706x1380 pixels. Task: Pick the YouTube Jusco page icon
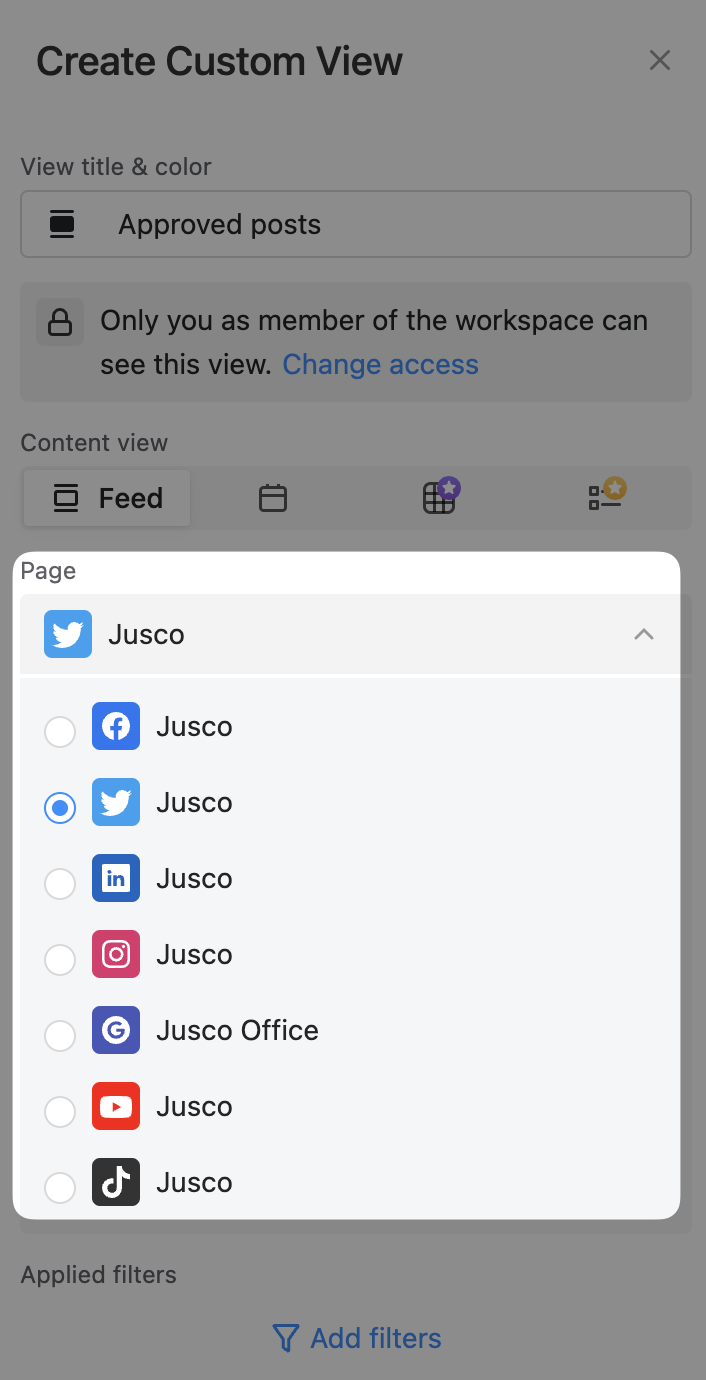coord(116,1106)
